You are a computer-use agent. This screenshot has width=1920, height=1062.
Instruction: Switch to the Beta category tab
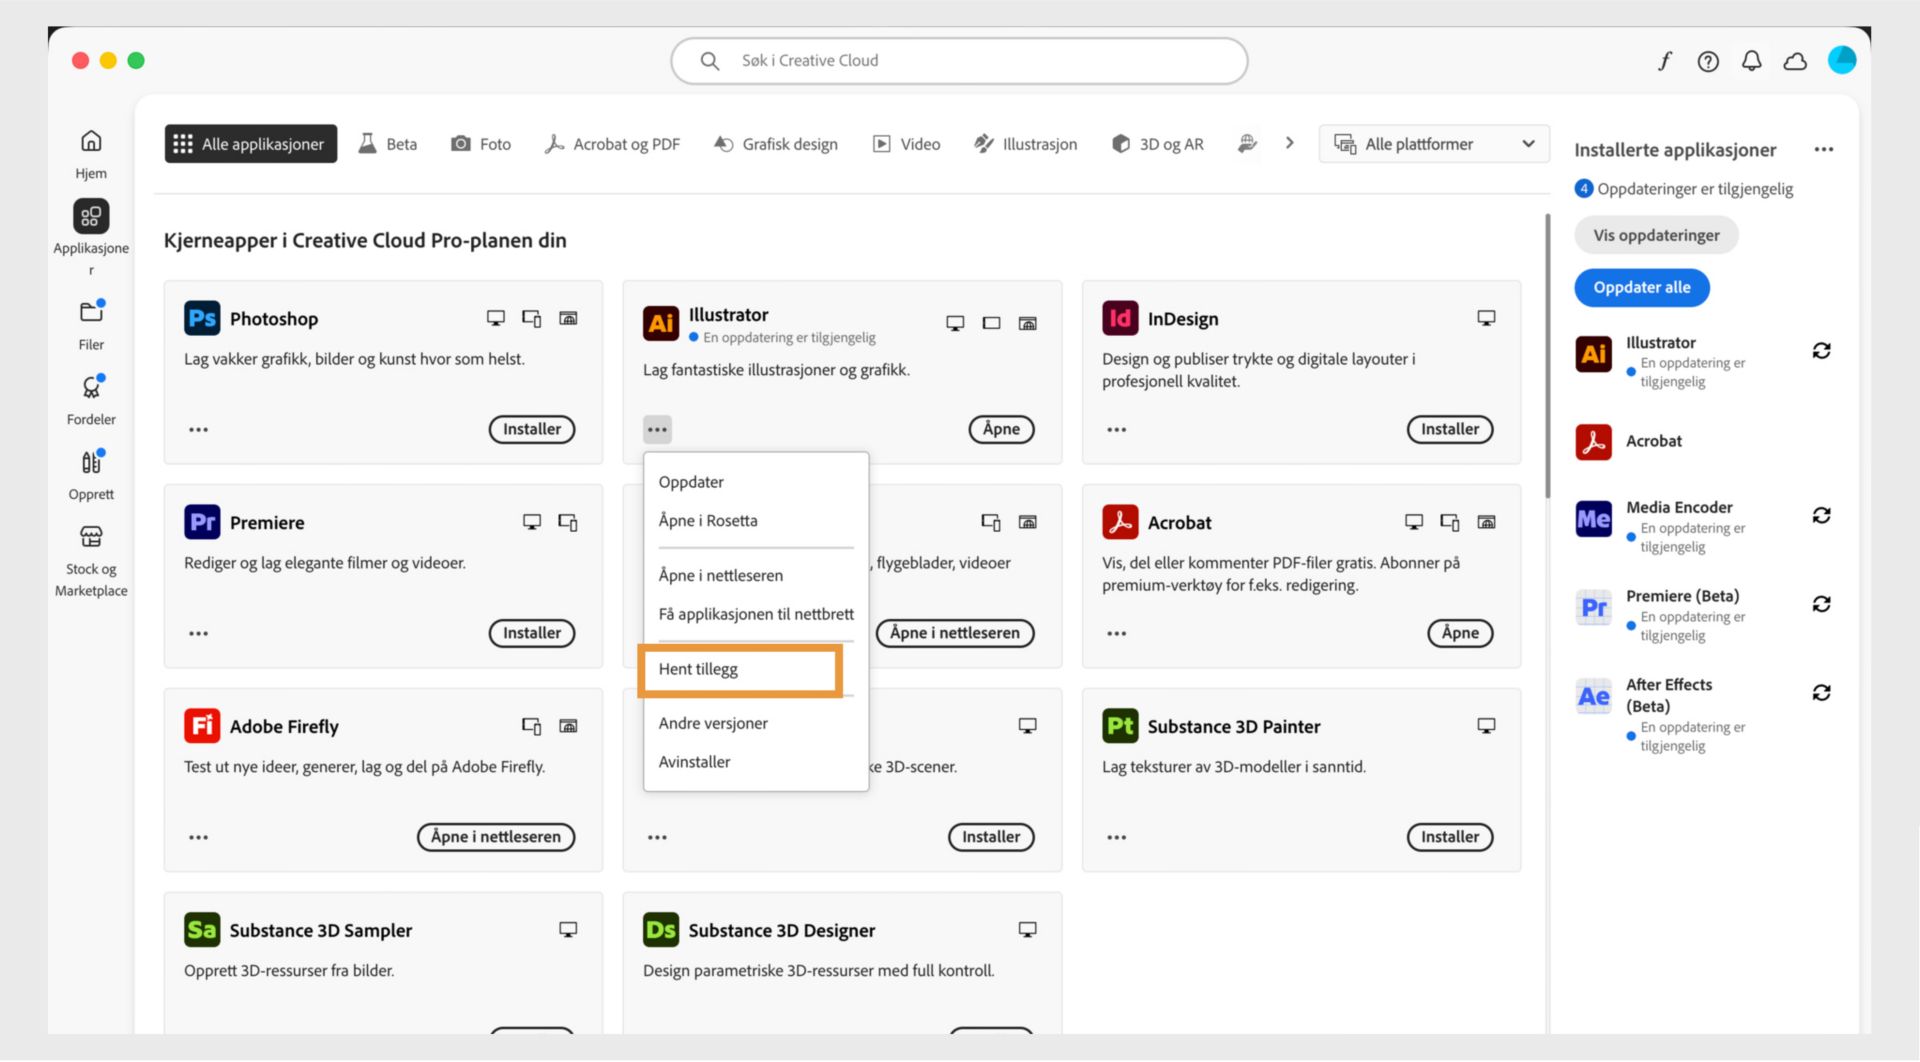[x=388, y=144]
